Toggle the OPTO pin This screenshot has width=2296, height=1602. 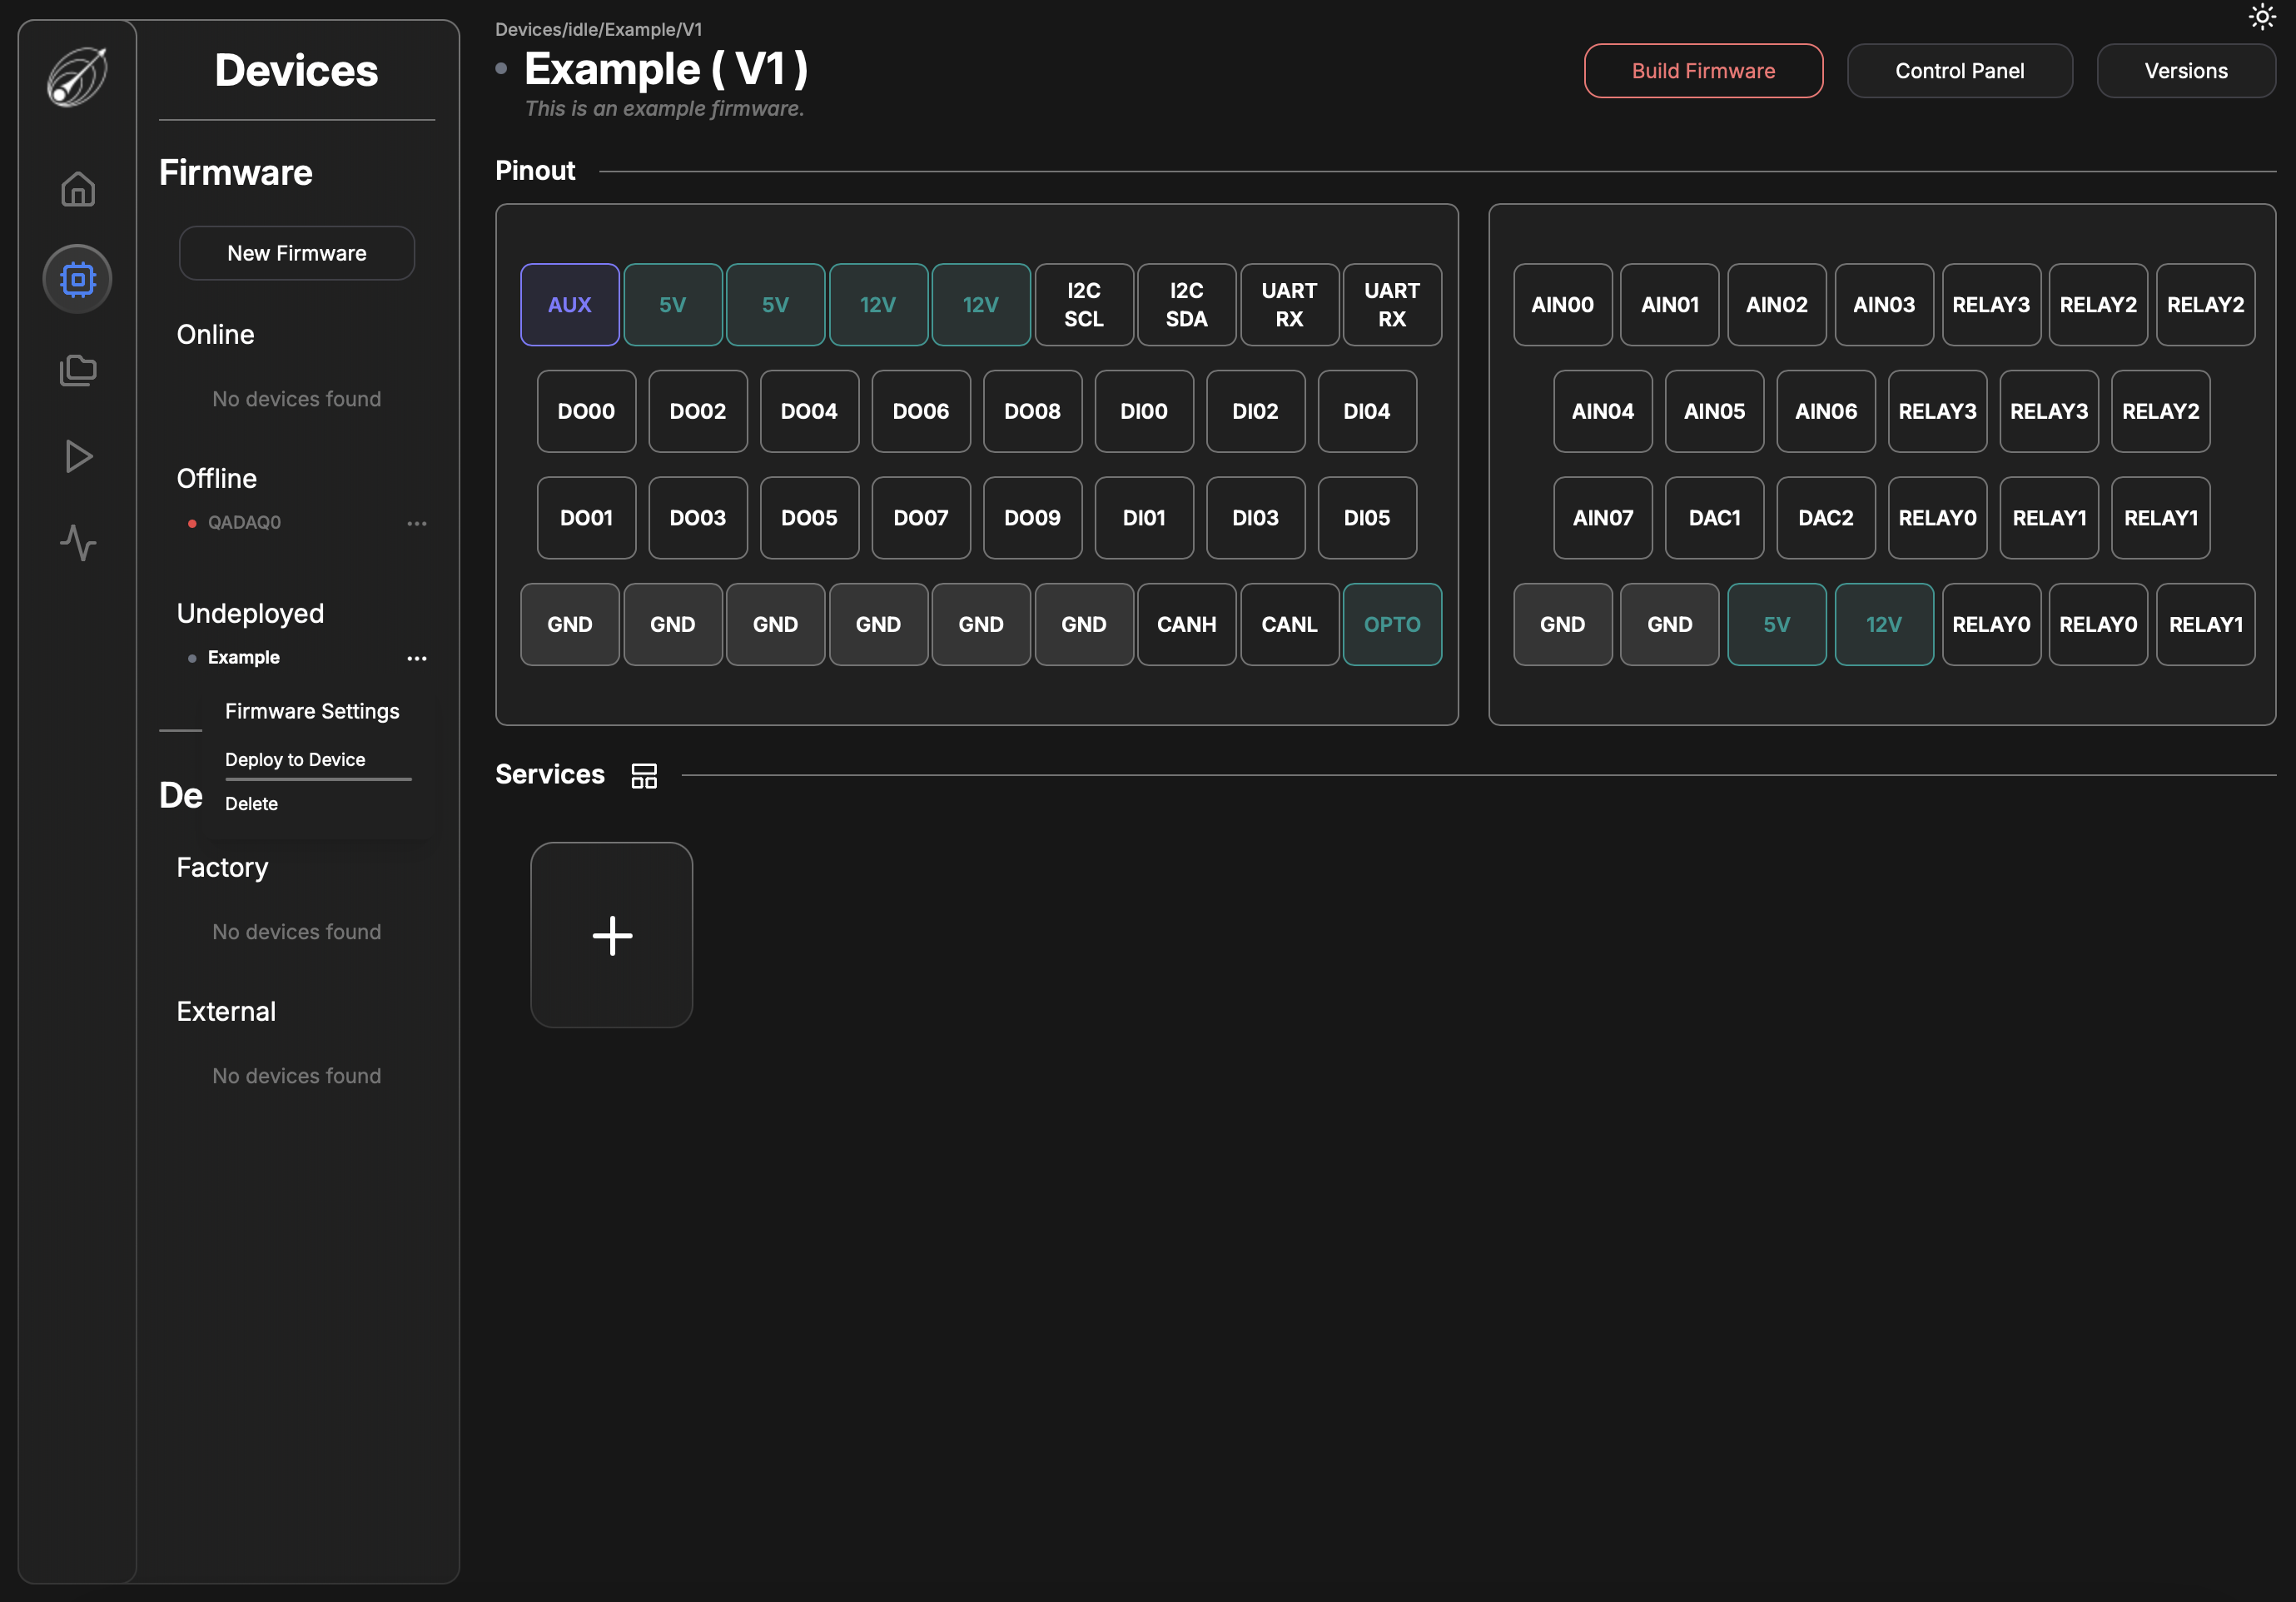(1391, 624)
